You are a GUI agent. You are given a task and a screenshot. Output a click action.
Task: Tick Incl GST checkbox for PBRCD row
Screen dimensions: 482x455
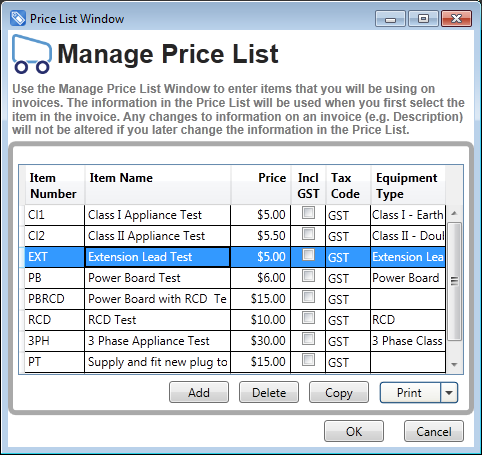308,297
